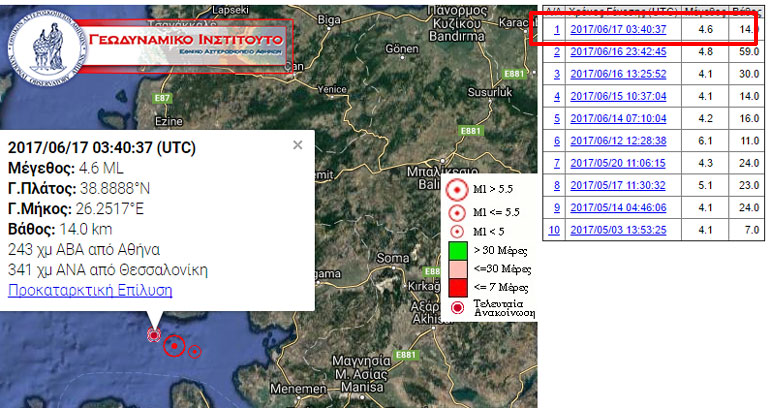Open event 2017/05/17 11:30:32 link

pos(618,186)
